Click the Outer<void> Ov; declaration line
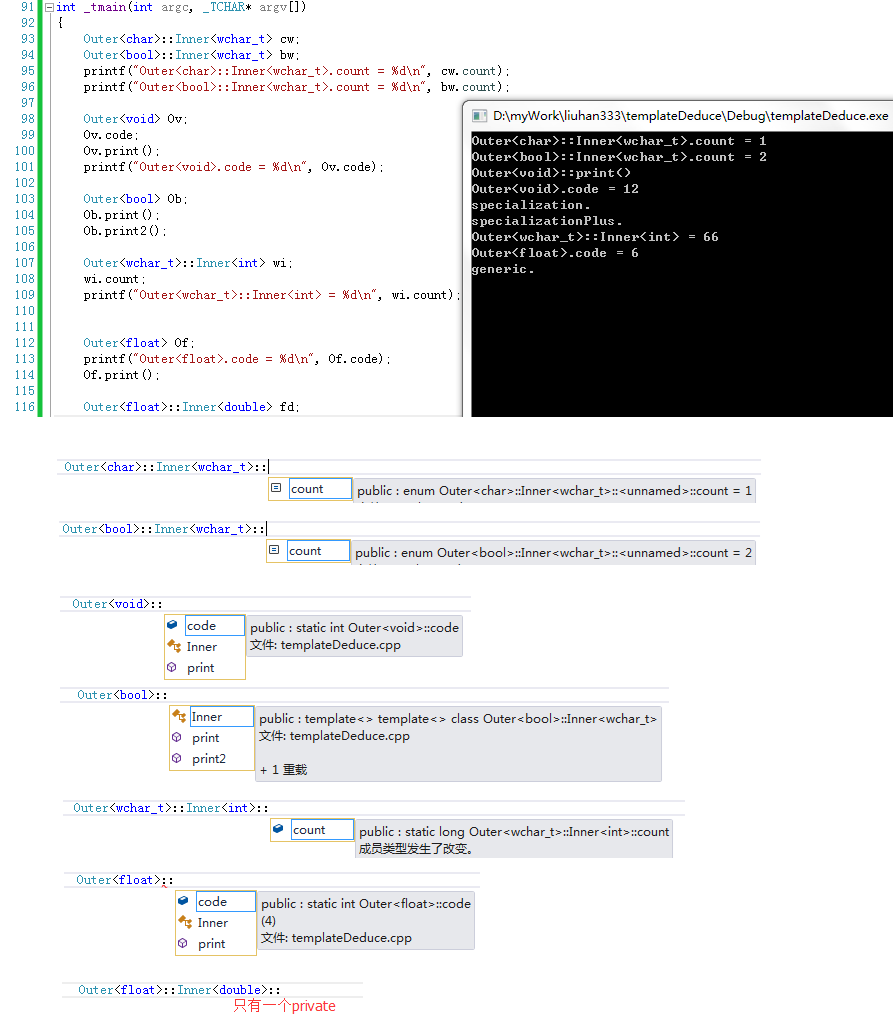This screenshot has width=893, height=1028. pyautogui.click(x=135, y=119)
